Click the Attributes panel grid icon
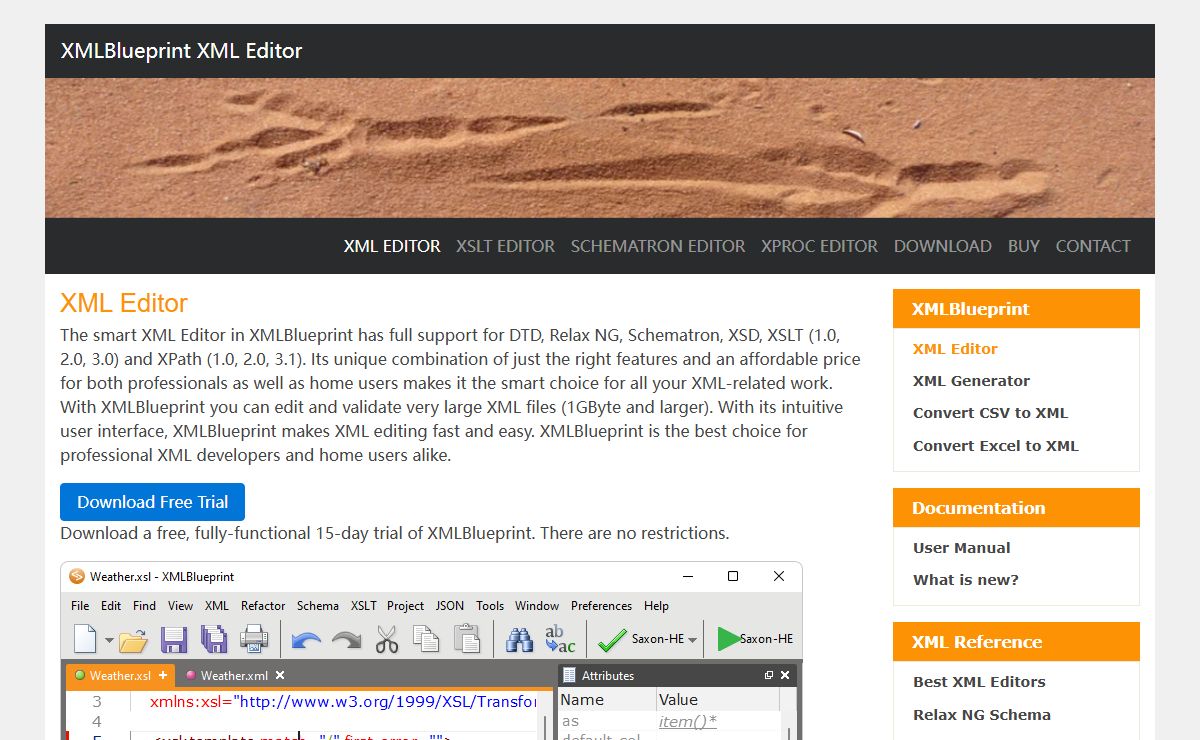Viewport: 1200px width, 740px height. pyautogui.click(x=569, y=675)
